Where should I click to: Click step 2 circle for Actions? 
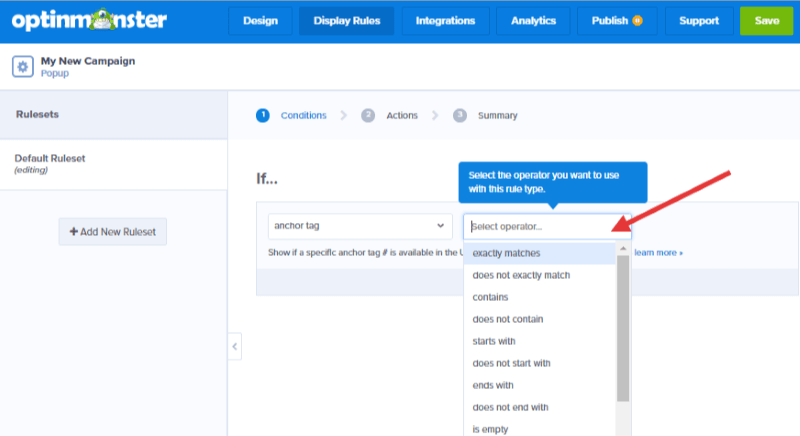pos(368,115)
